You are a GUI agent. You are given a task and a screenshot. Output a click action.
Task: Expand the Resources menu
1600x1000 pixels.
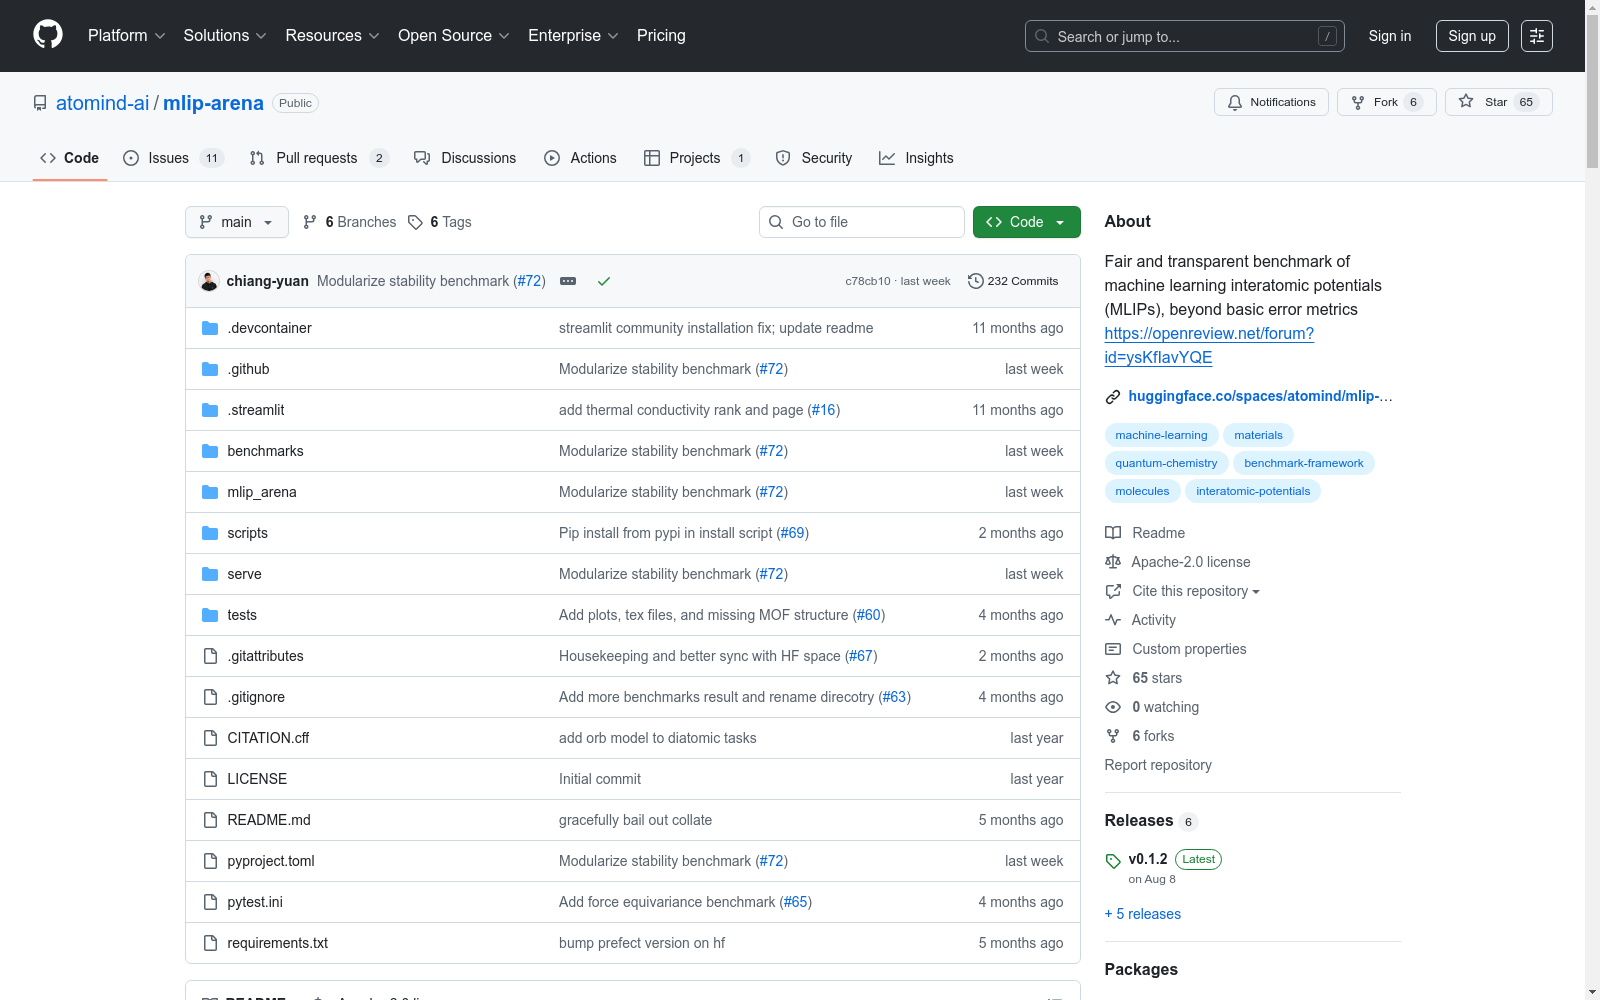[332, 36]
